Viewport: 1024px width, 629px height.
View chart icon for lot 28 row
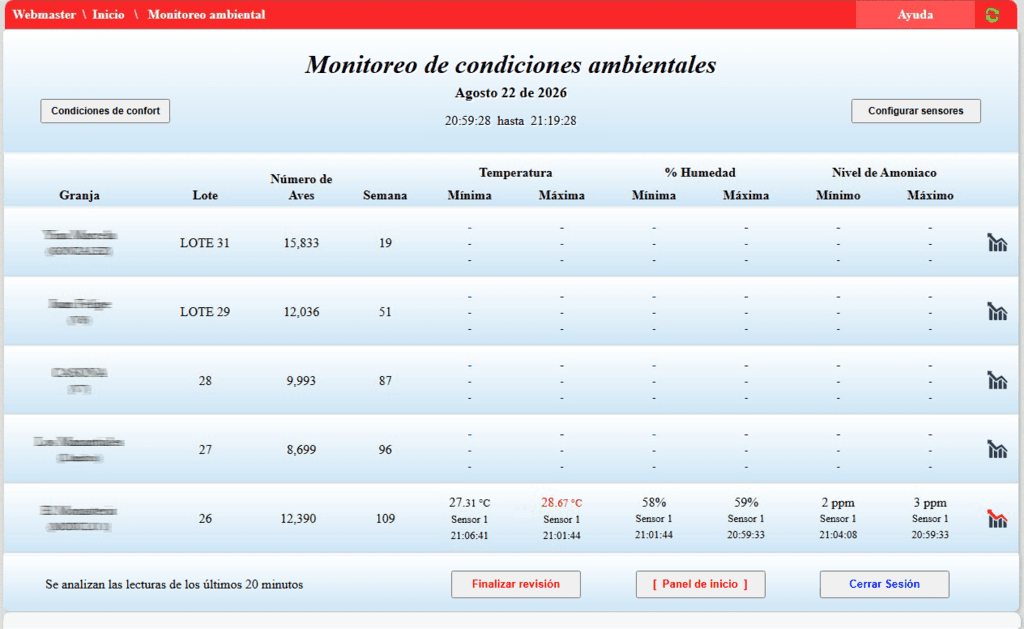(x=997, y=380)
